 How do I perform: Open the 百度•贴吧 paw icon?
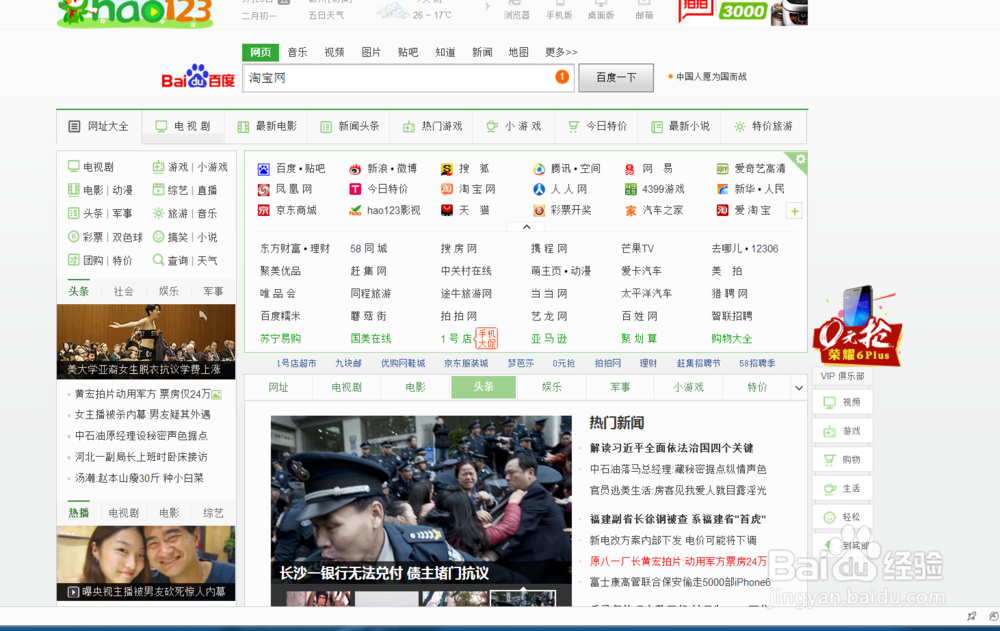[x=263, y=169]
